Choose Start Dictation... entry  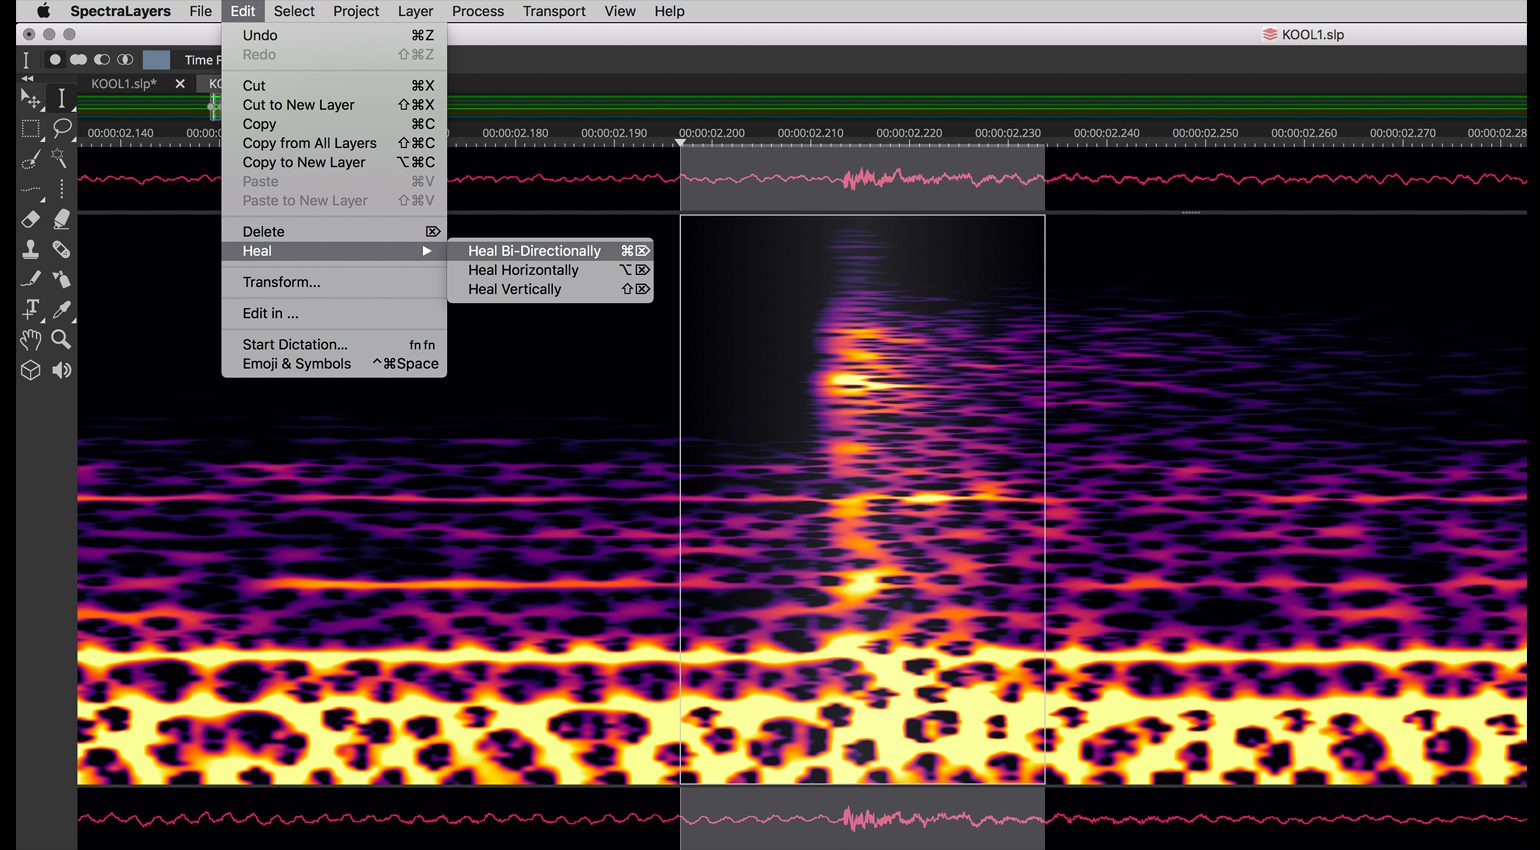click(334, 345)
